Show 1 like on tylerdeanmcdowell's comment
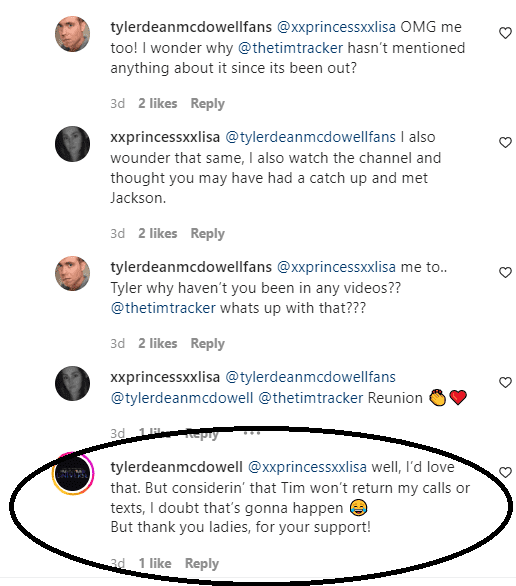This screenshot has width=516, height=586. point(155,563)
